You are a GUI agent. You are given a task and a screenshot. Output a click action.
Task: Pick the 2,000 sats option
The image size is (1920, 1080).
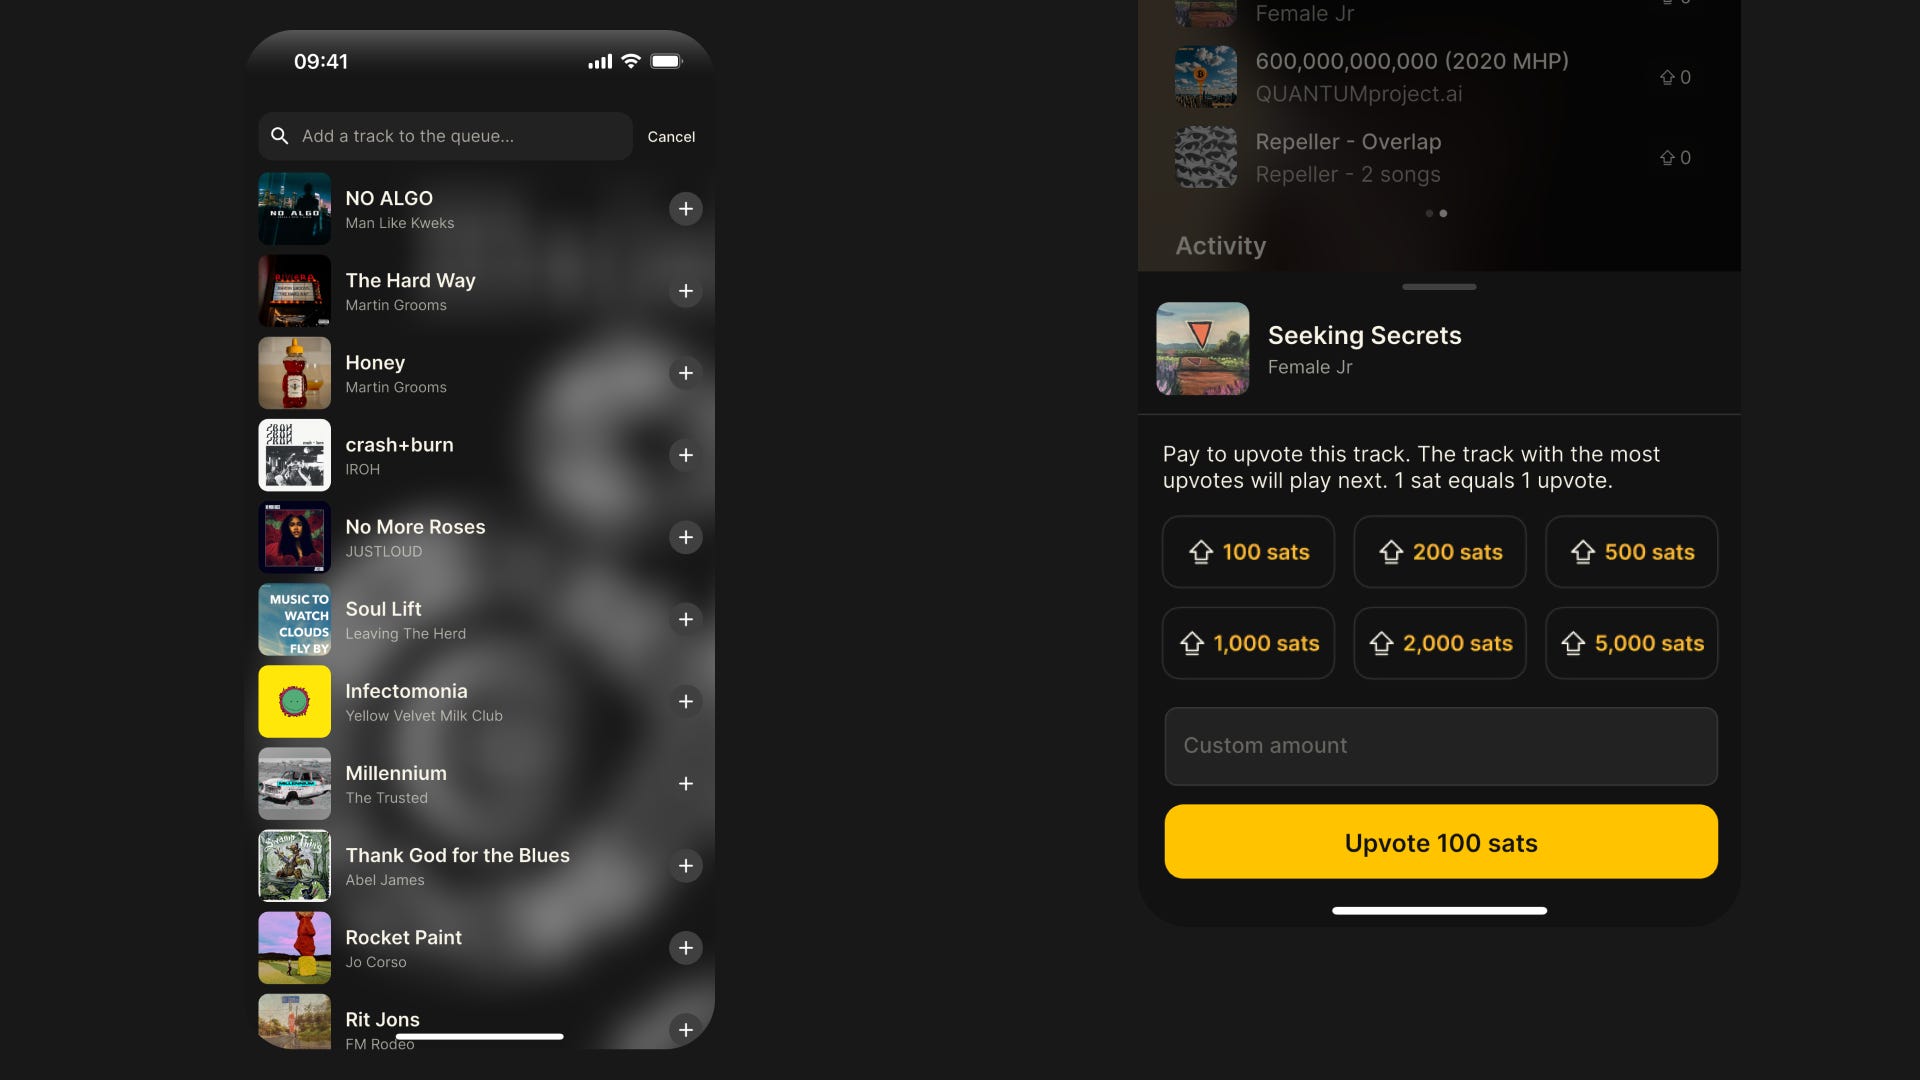pos(1440,643)
